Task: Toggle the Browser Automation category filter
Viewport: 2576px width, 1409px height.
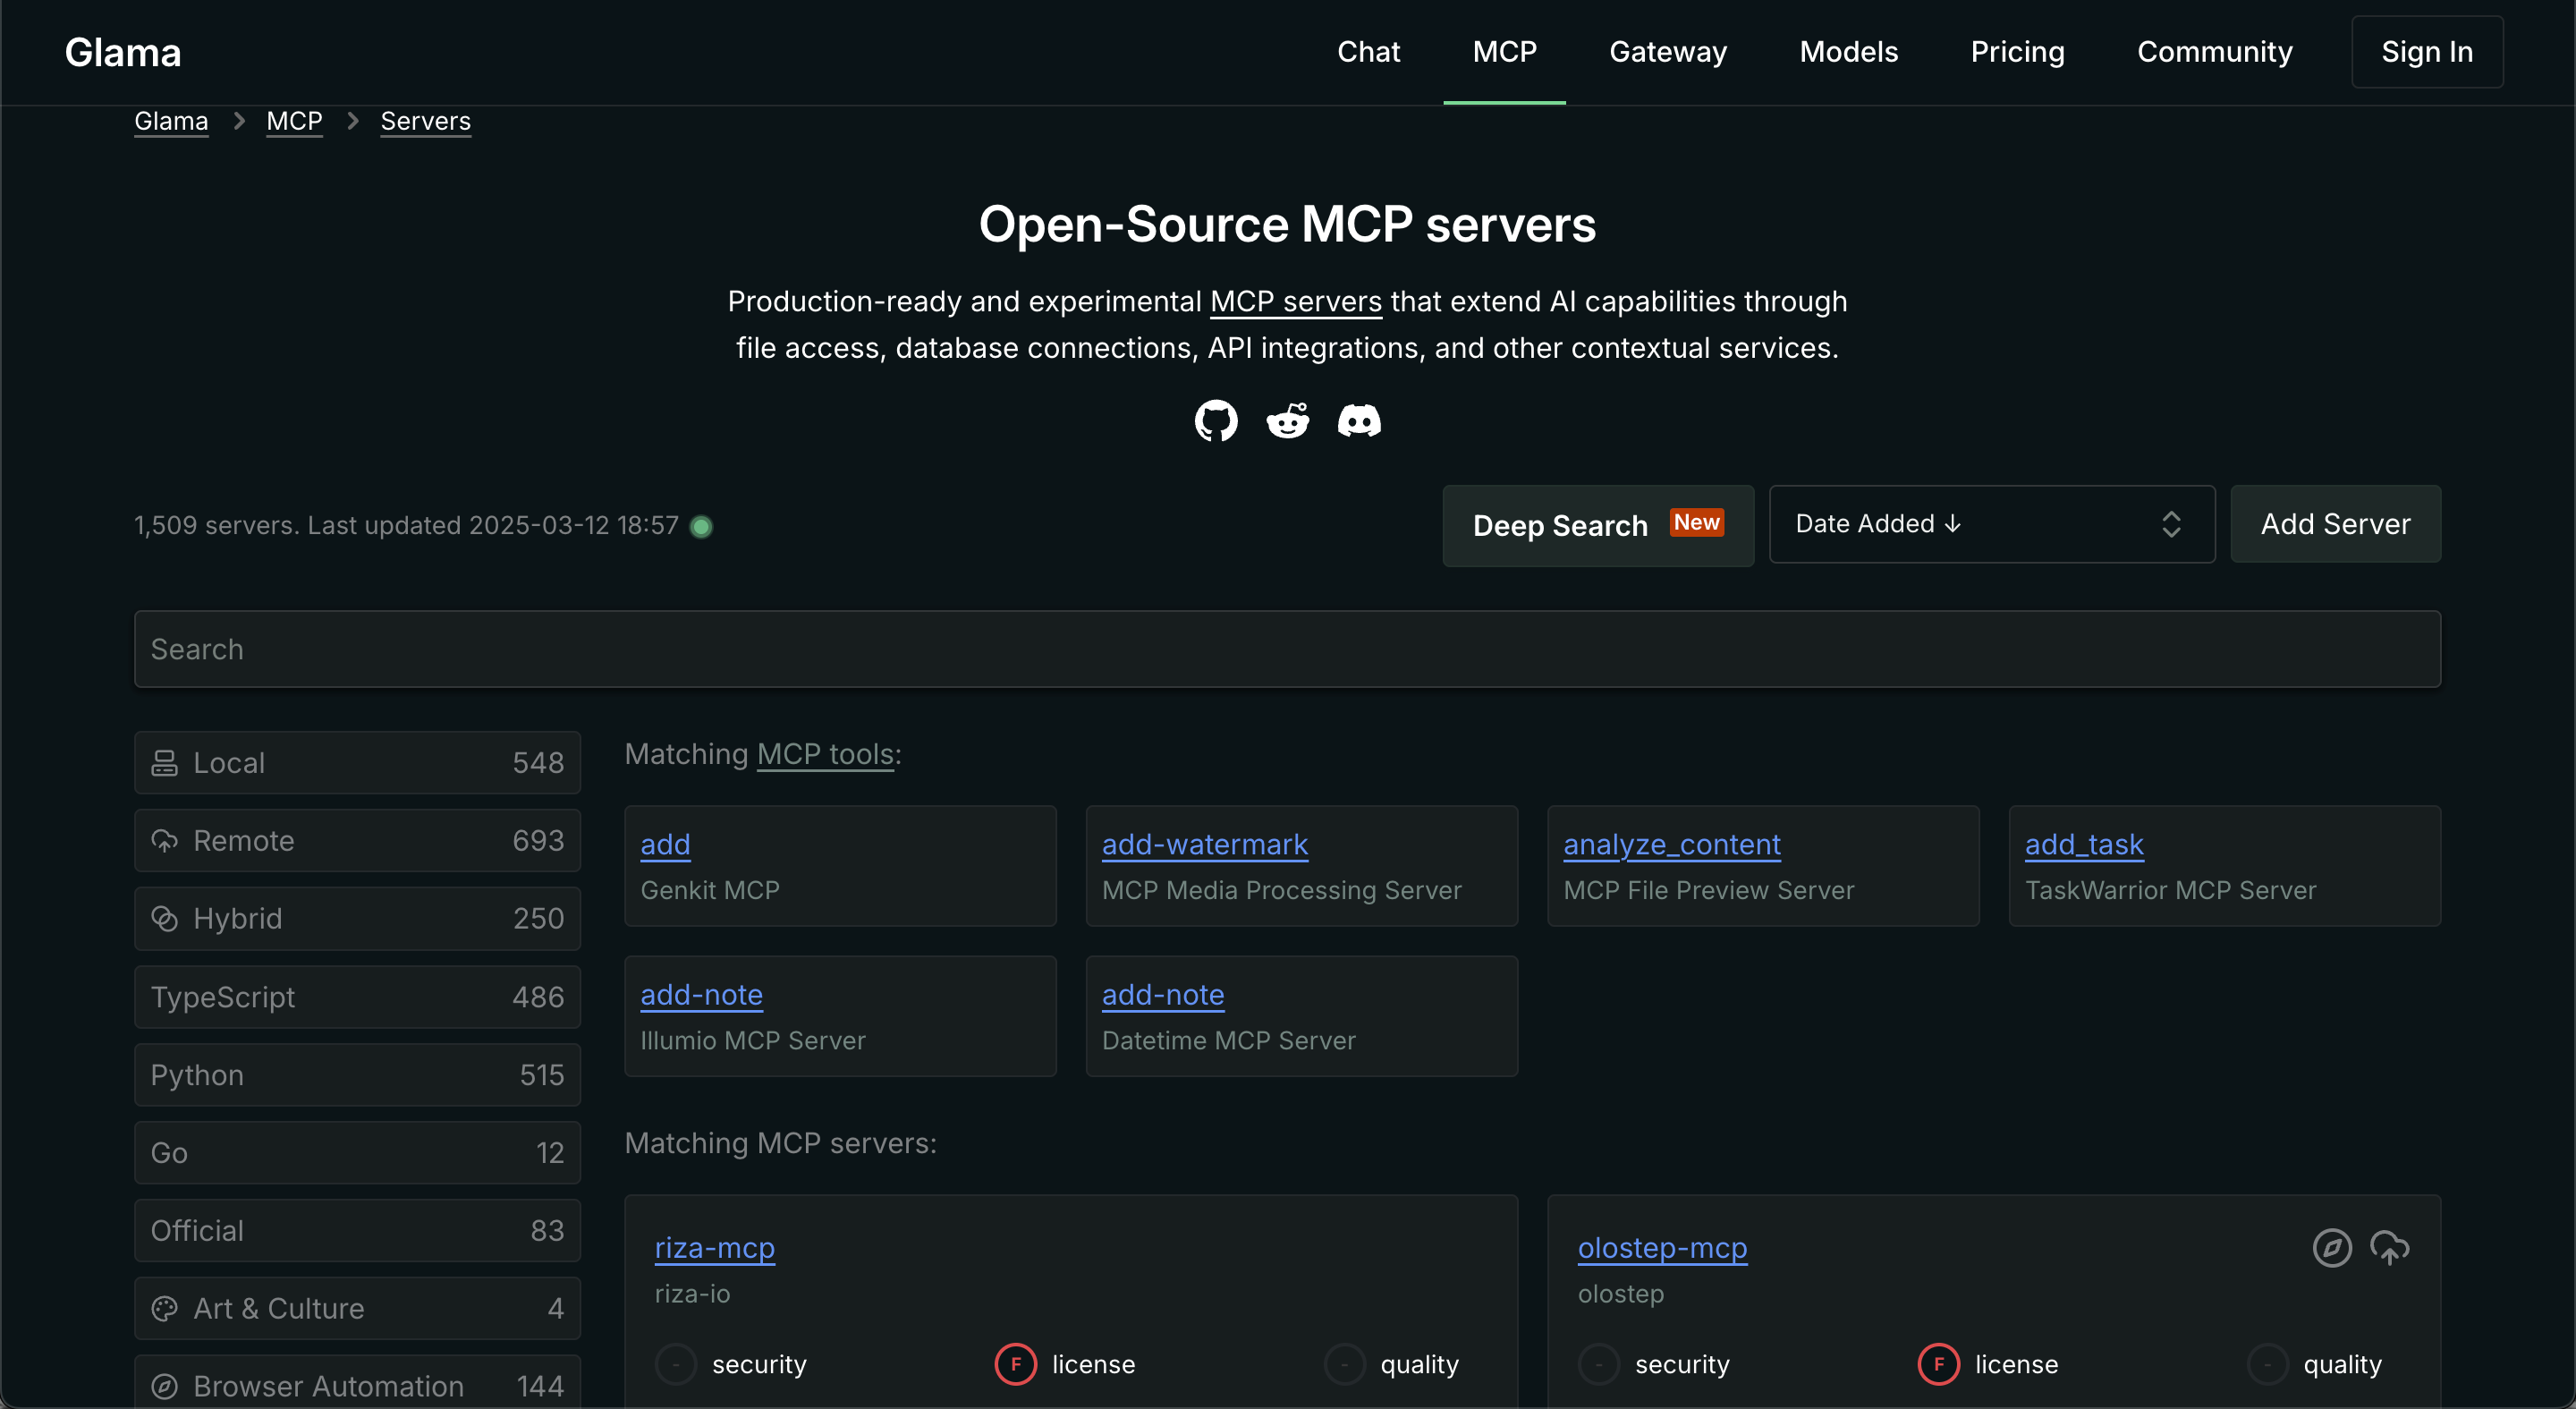Action: click(357, 1385)
